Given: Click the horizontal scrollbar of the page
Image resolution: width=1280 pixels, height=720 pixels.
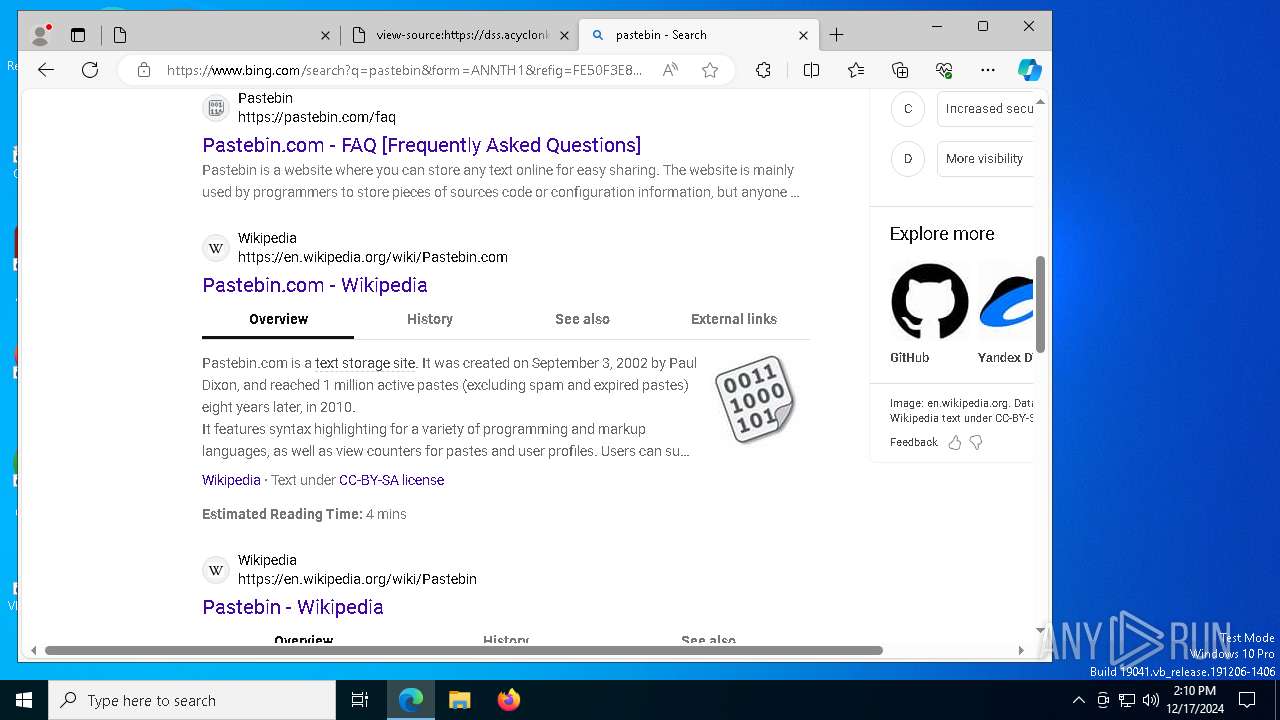Looking at the screenshot, I should click(x=463, y=650).
